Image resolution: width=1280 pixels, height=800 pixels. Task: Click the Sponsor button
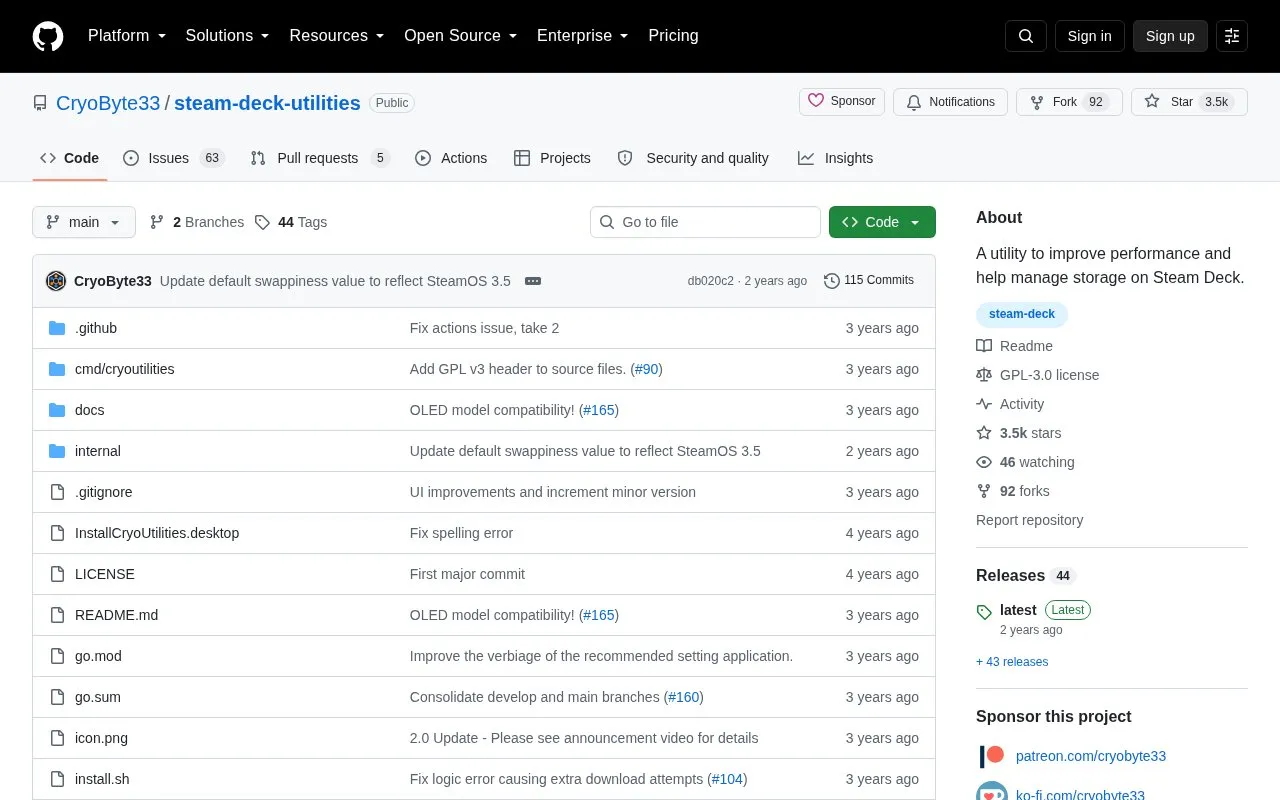pyautogui.click(x=842, y=102)
